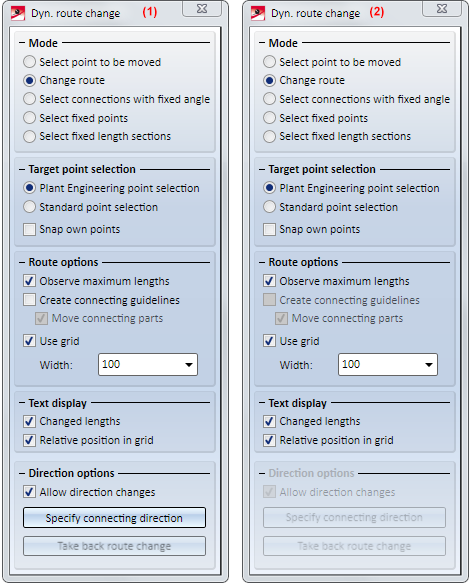470x583 pixels.
Task: Close the Dyn. route change dialog (2)
Action: [x=442, y=9]
